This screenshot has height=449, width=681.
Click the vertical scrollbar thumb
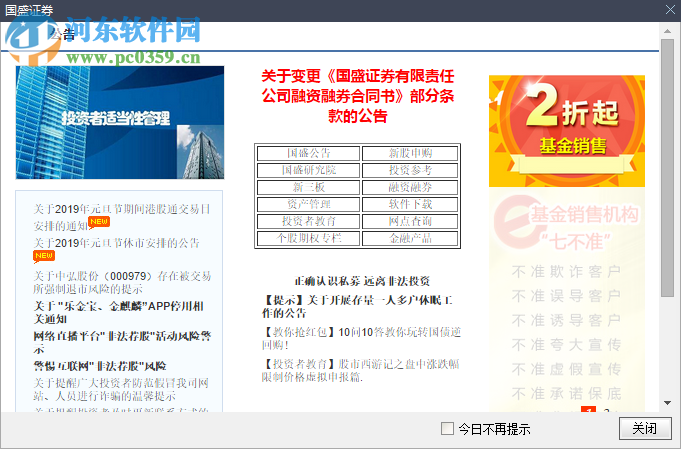pyautogui.click(x=667, y=168)
